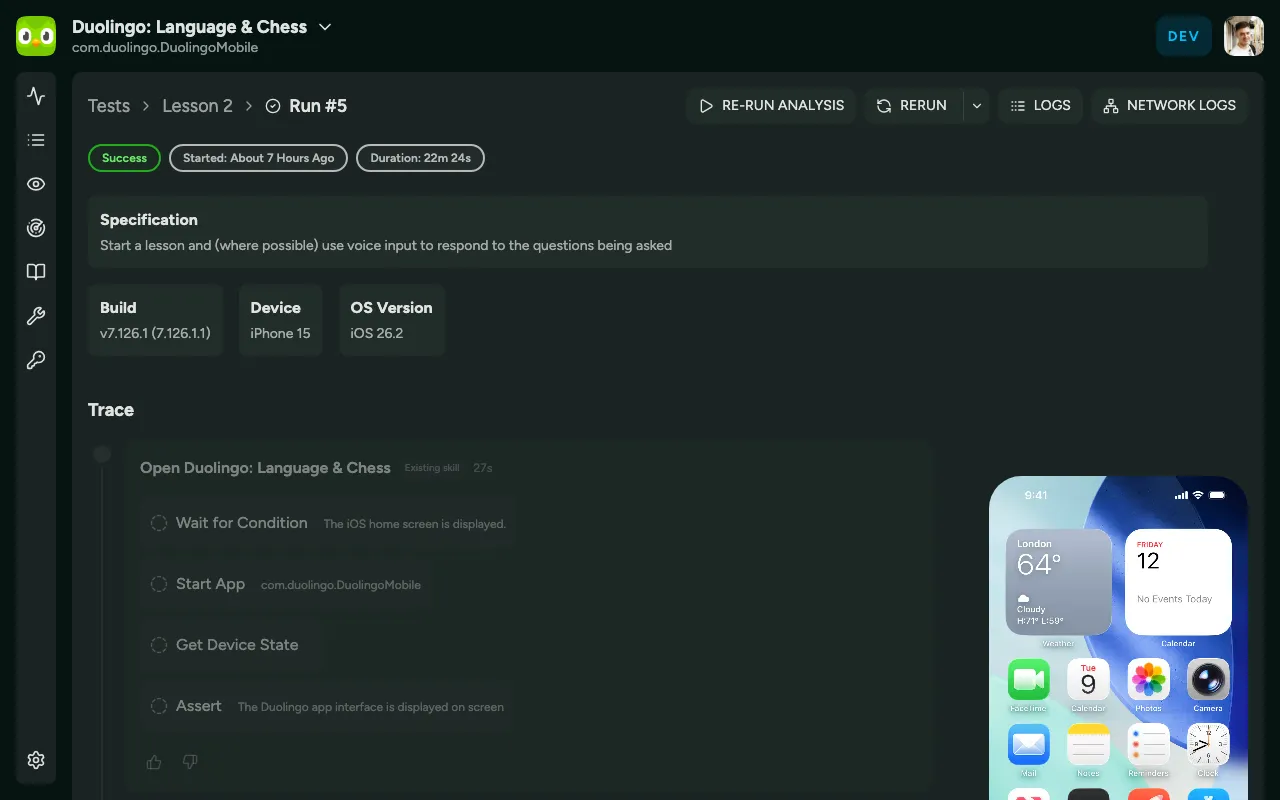This screenshot has height=800, width=1280.
Task: Select the Wait for Condition step
Action: (328, 523)
